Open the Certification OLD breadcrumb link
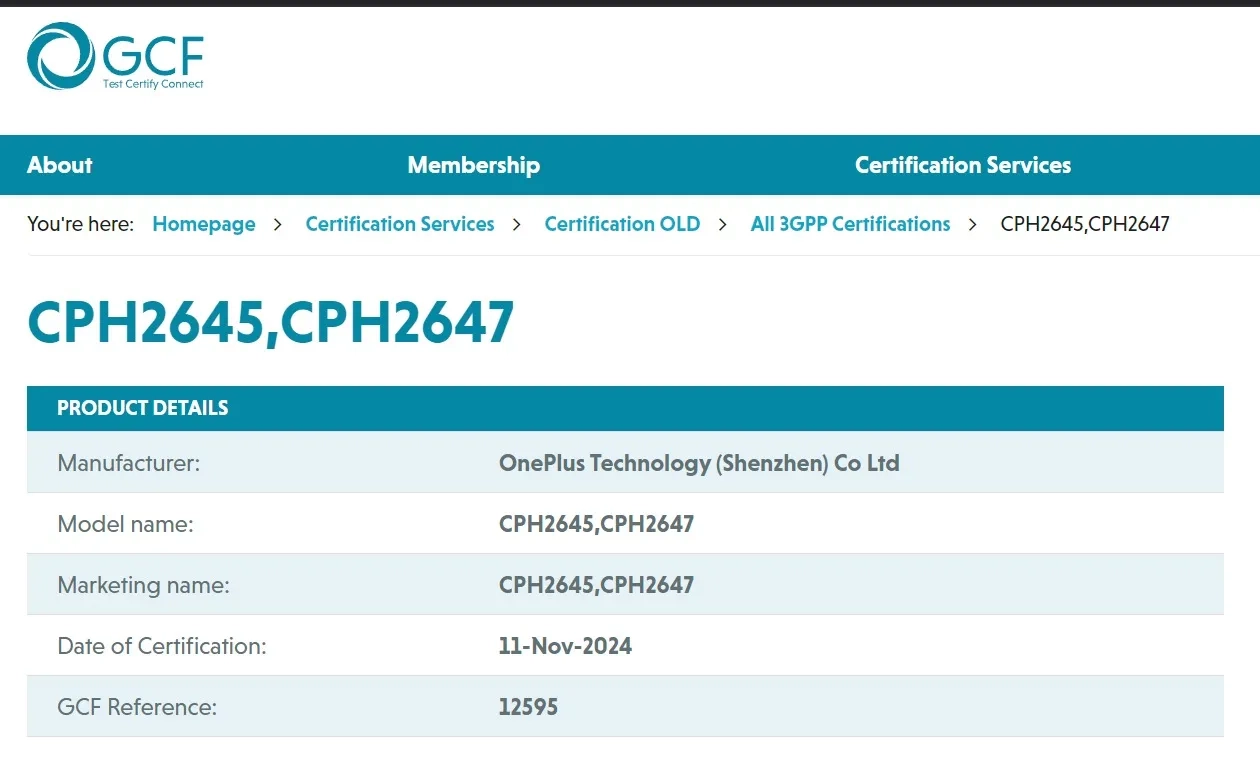 coord(622,224)
